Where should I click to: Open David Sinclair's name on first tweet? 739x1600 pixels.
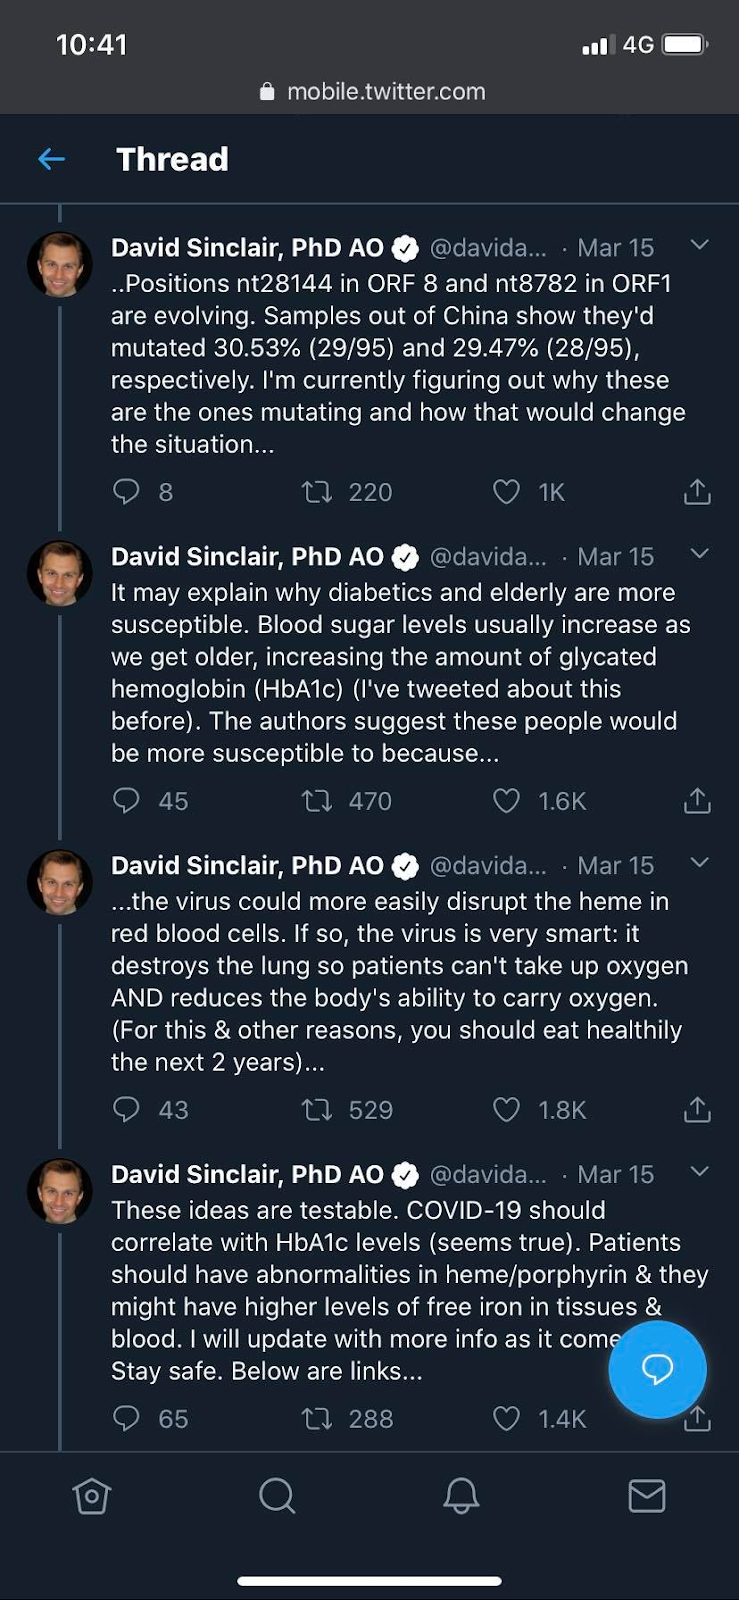[247, 248]
